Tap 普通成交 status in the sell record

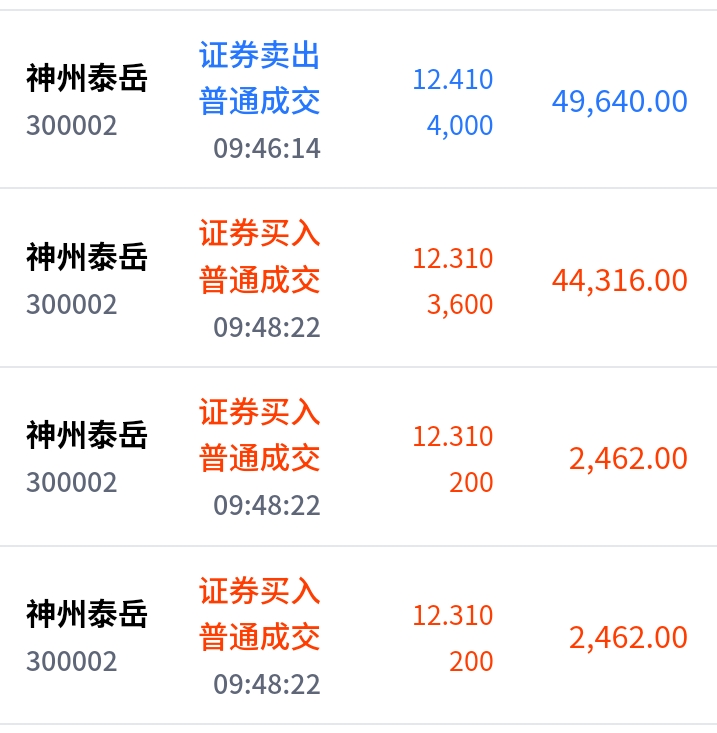pyautogui.click(x=259, y=102)
